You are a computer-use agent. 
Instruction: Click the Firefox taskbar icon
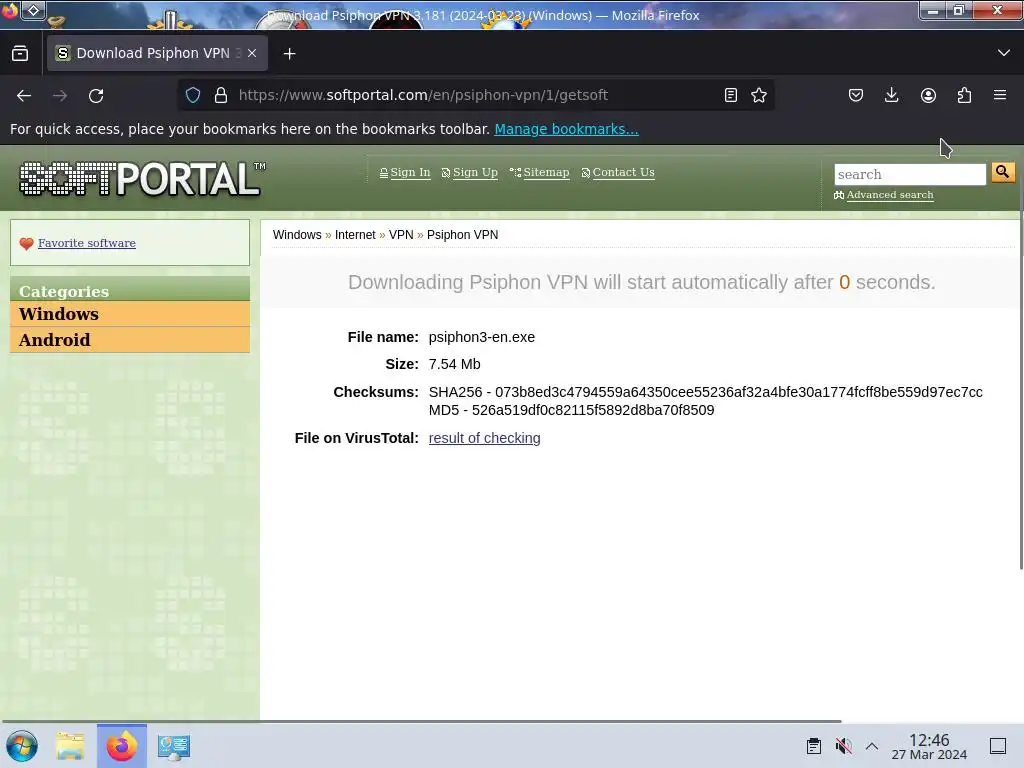pyautogui.click(x=122, y=746)
